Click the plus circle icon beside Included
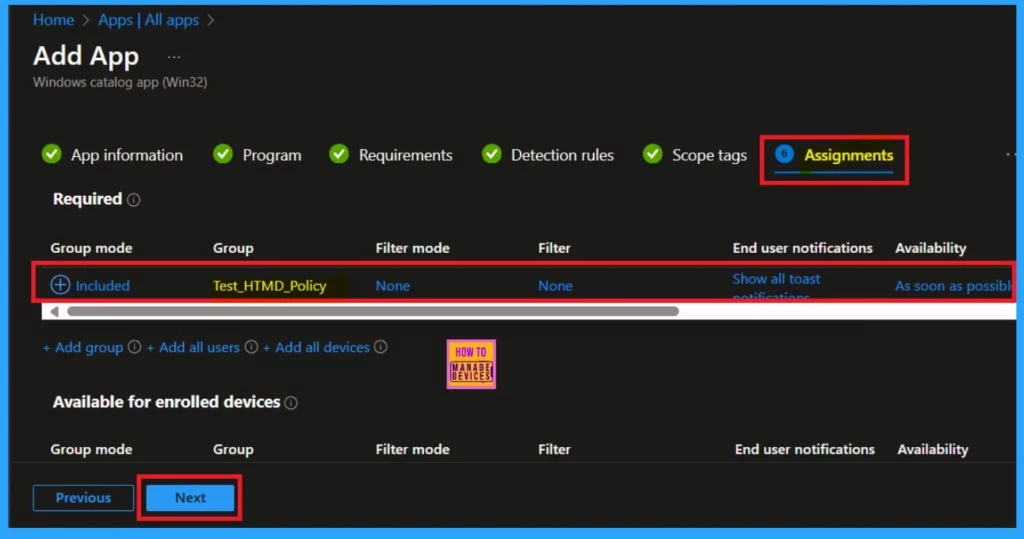 click(x=60, y=285)
